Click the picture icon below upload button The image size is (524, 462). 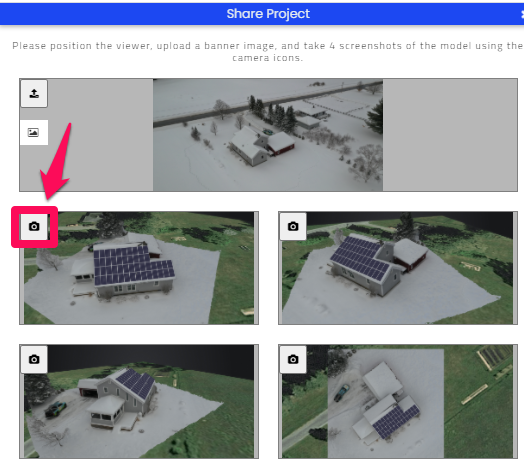click(x=33, y=132)
